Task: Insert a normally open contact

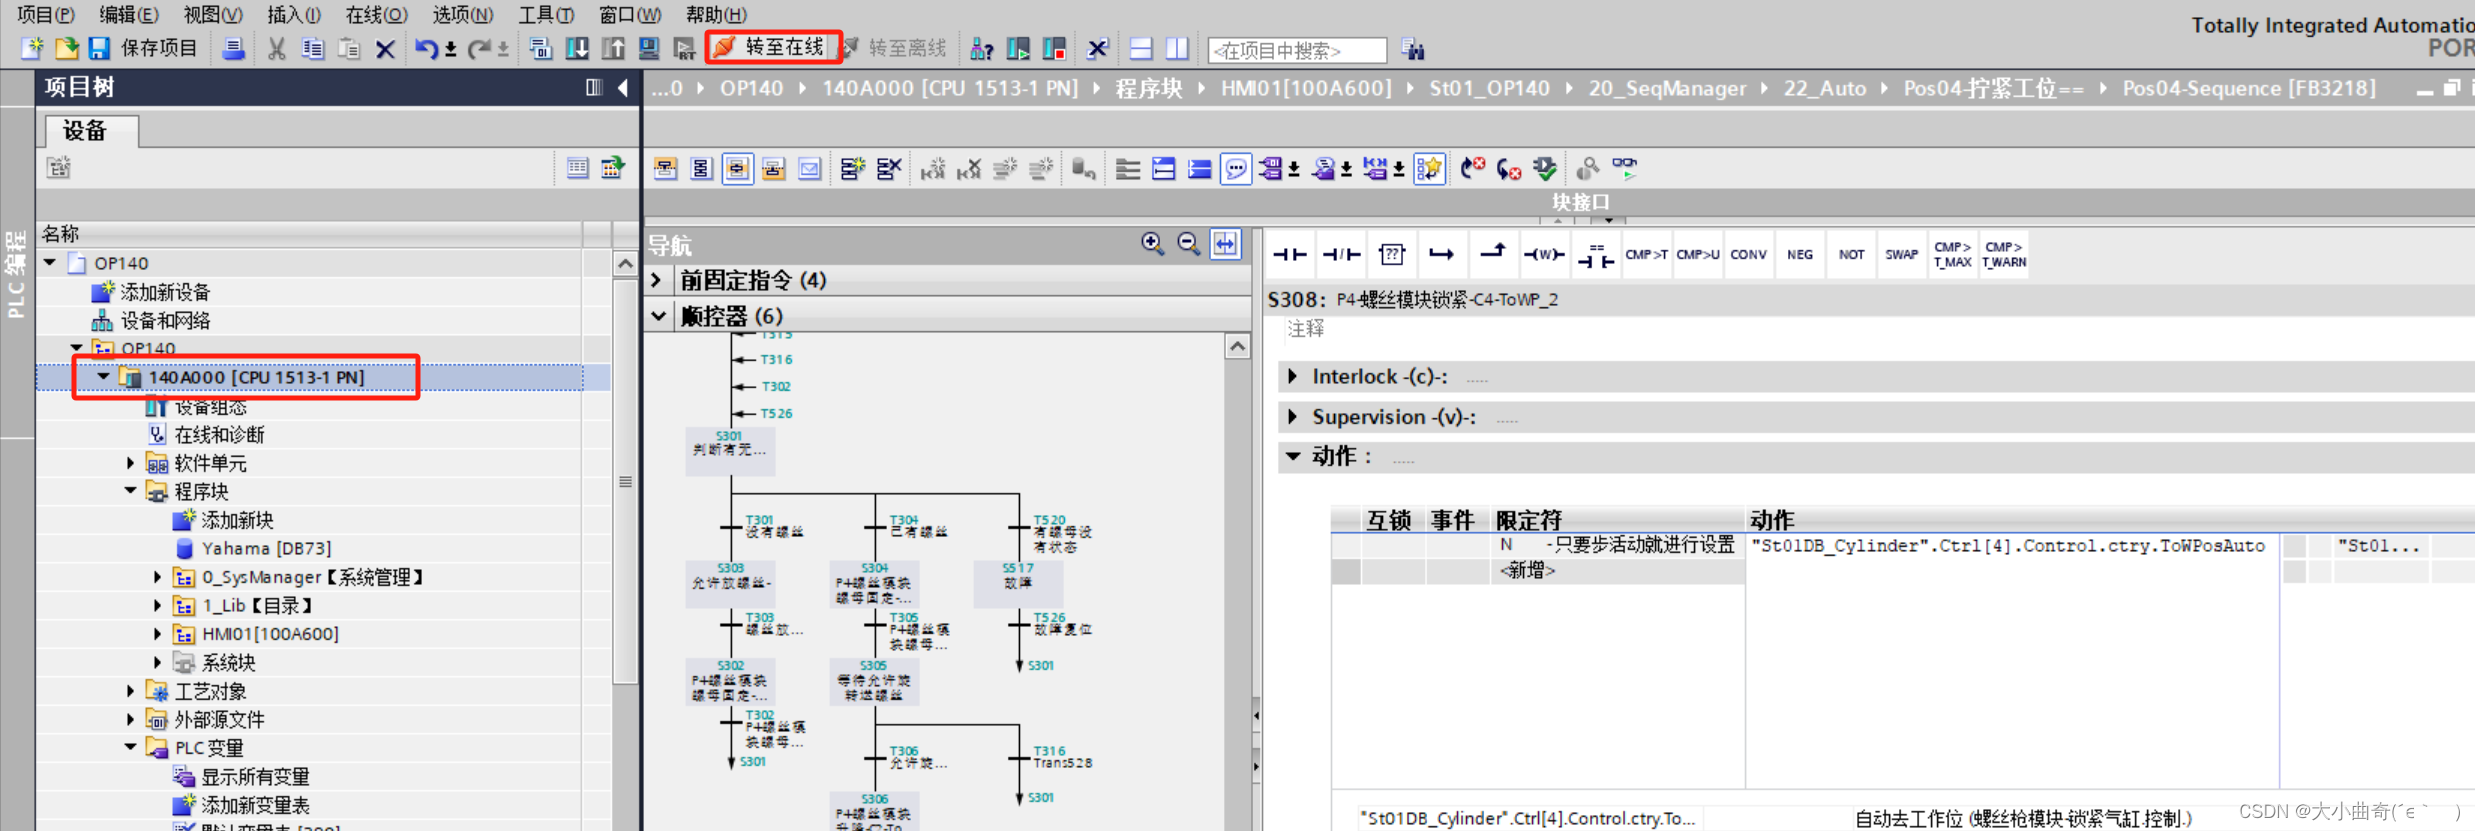Action: pos(1290,255)
